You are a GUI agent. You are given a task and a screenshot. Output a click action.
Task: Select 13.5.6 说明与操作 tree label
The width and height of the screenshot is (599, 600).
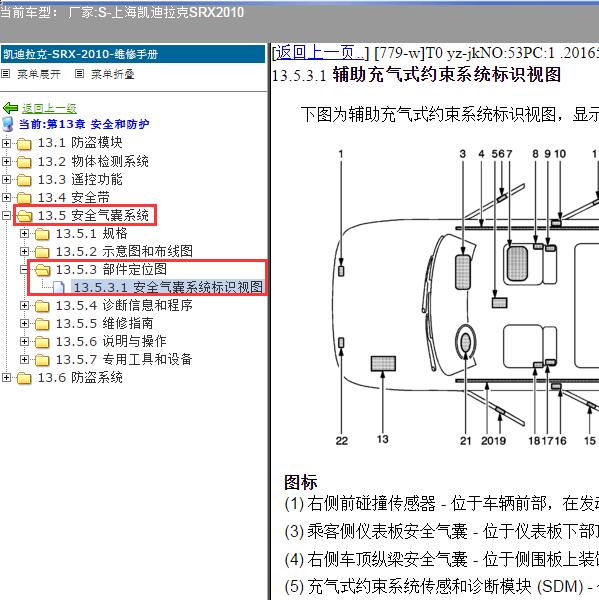(x=111, y=341)
